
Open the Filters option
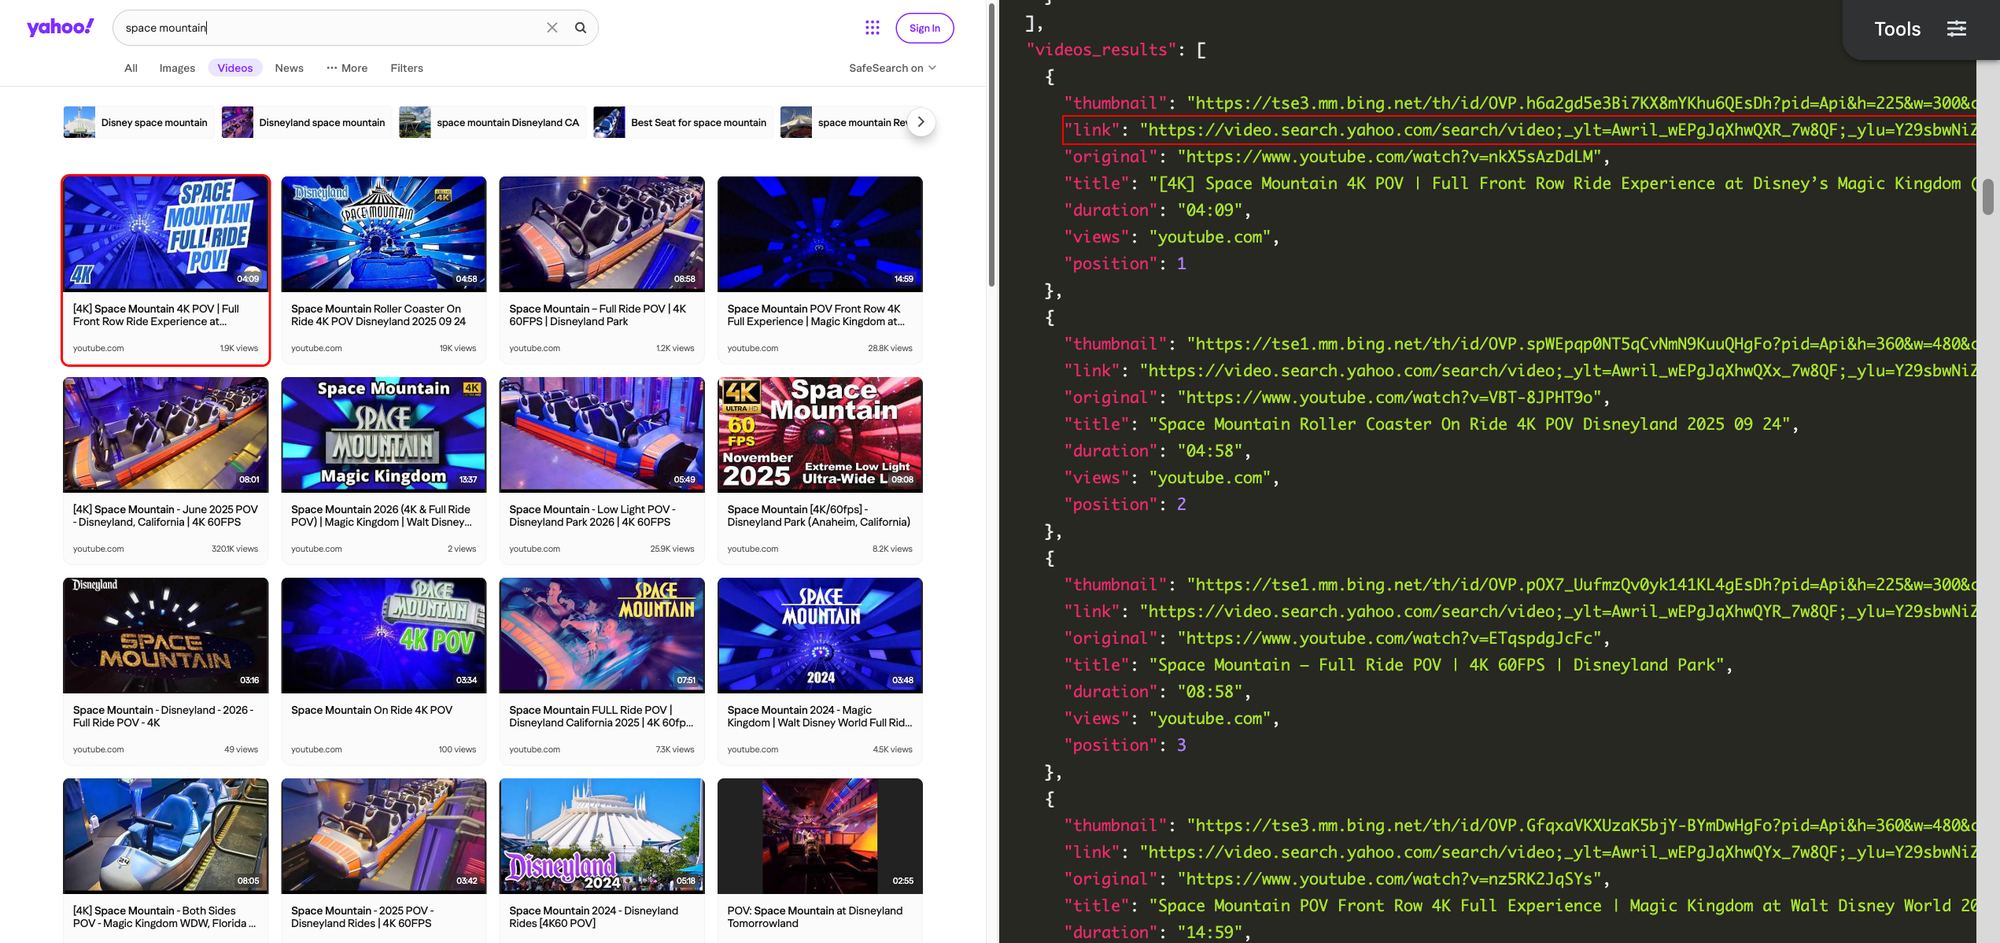(x=406, y=68)
